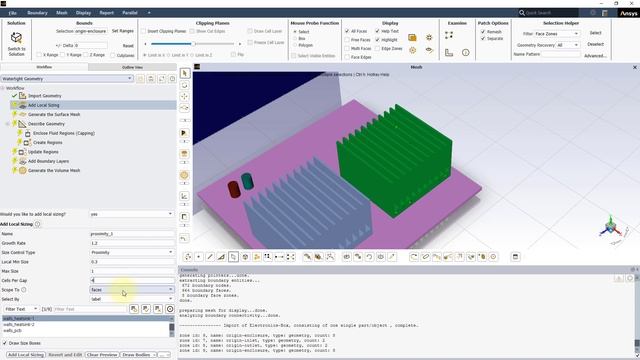Open the Mesh menu

coord(62,13)
